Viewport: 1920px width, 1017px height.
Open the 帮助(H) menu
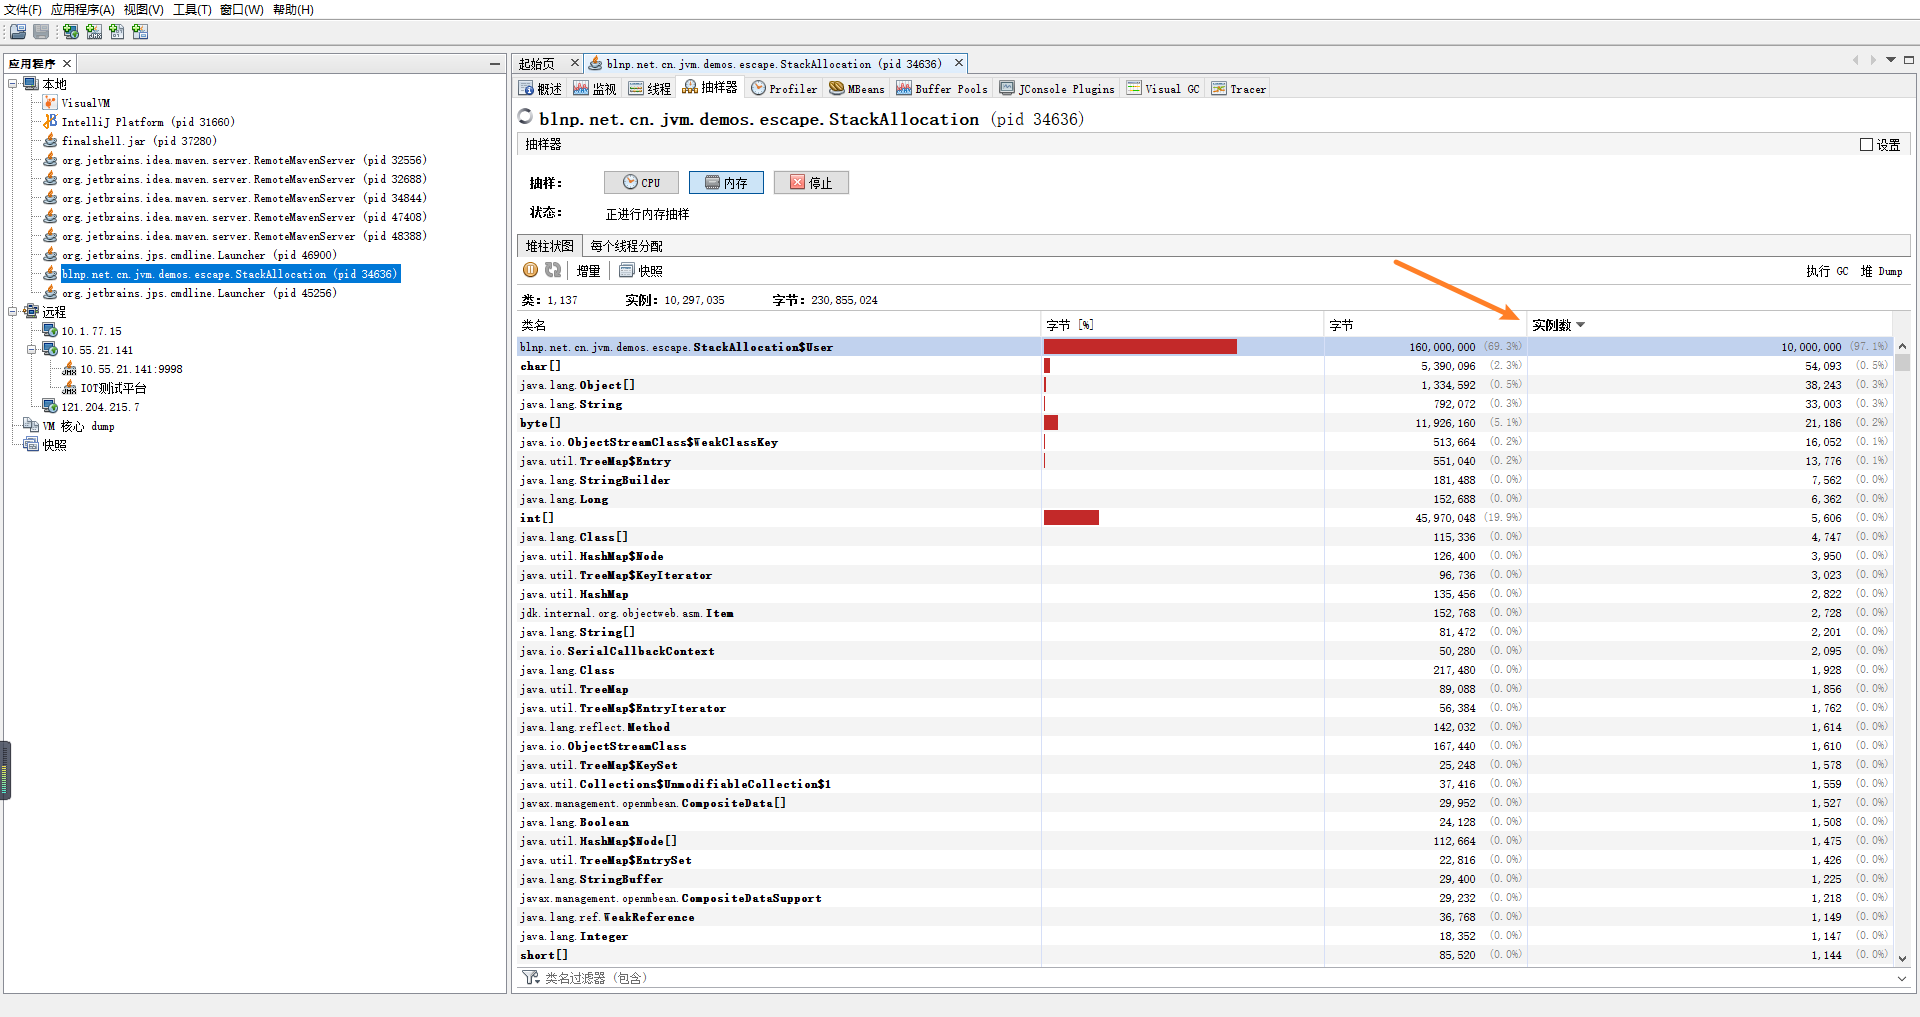click(x=293, y=10)
